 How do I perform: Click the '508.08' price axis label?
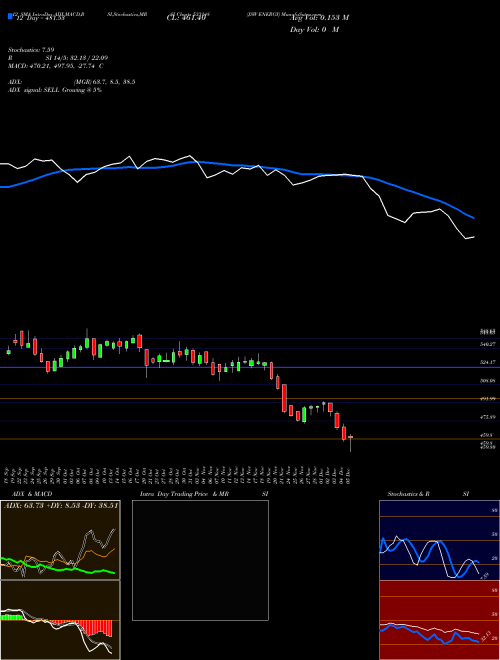coord(488,381)
